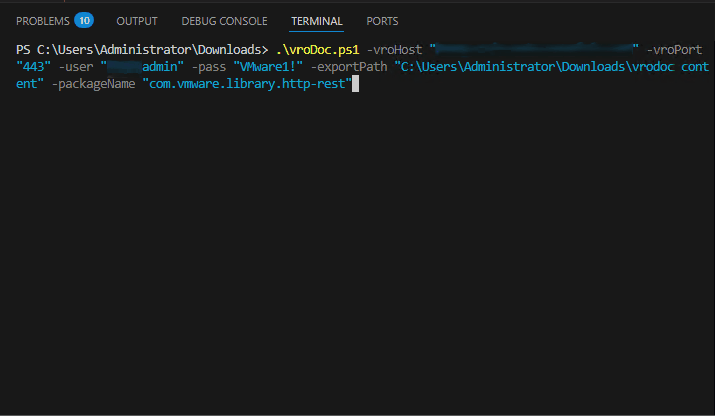Viewport: 715px width, 416px height.
Task: Open the PROBLEMS panel tab
Action: [x=42, y=21]
